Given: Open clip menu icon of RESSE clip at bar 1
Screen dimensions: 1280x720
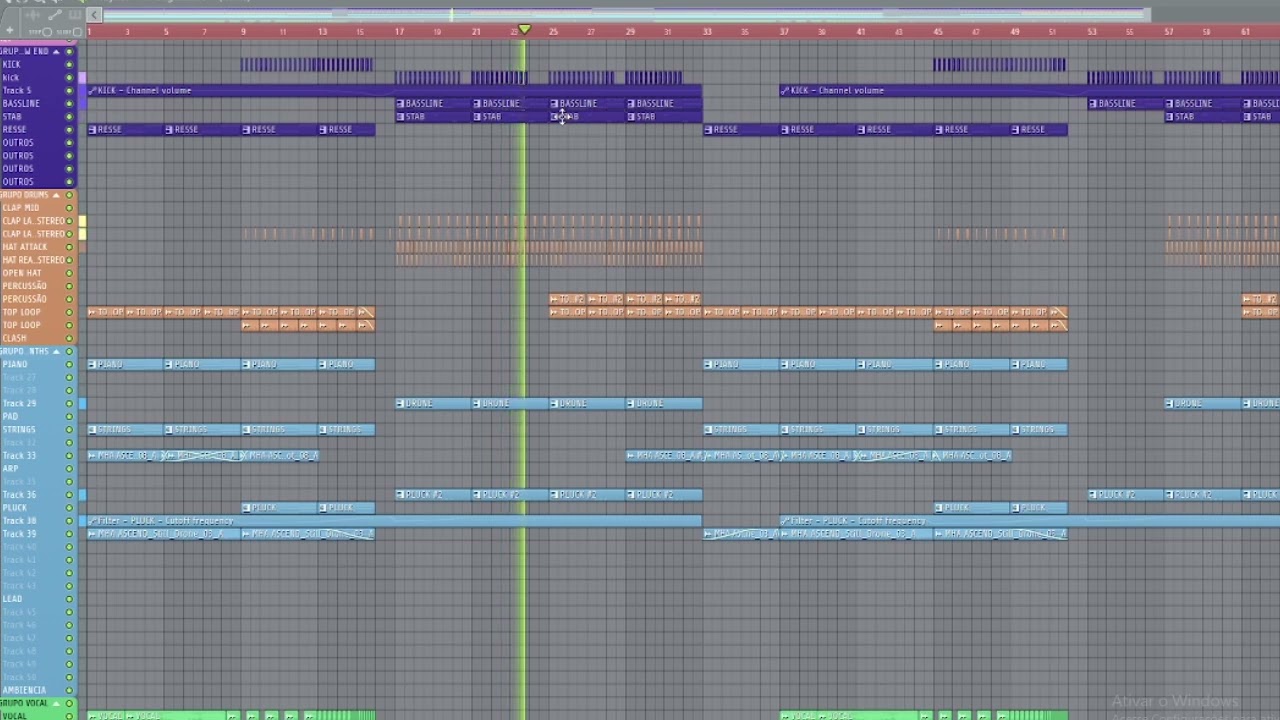Looking at the screenshot, I should pyautogui.click(x=92, y=129).
